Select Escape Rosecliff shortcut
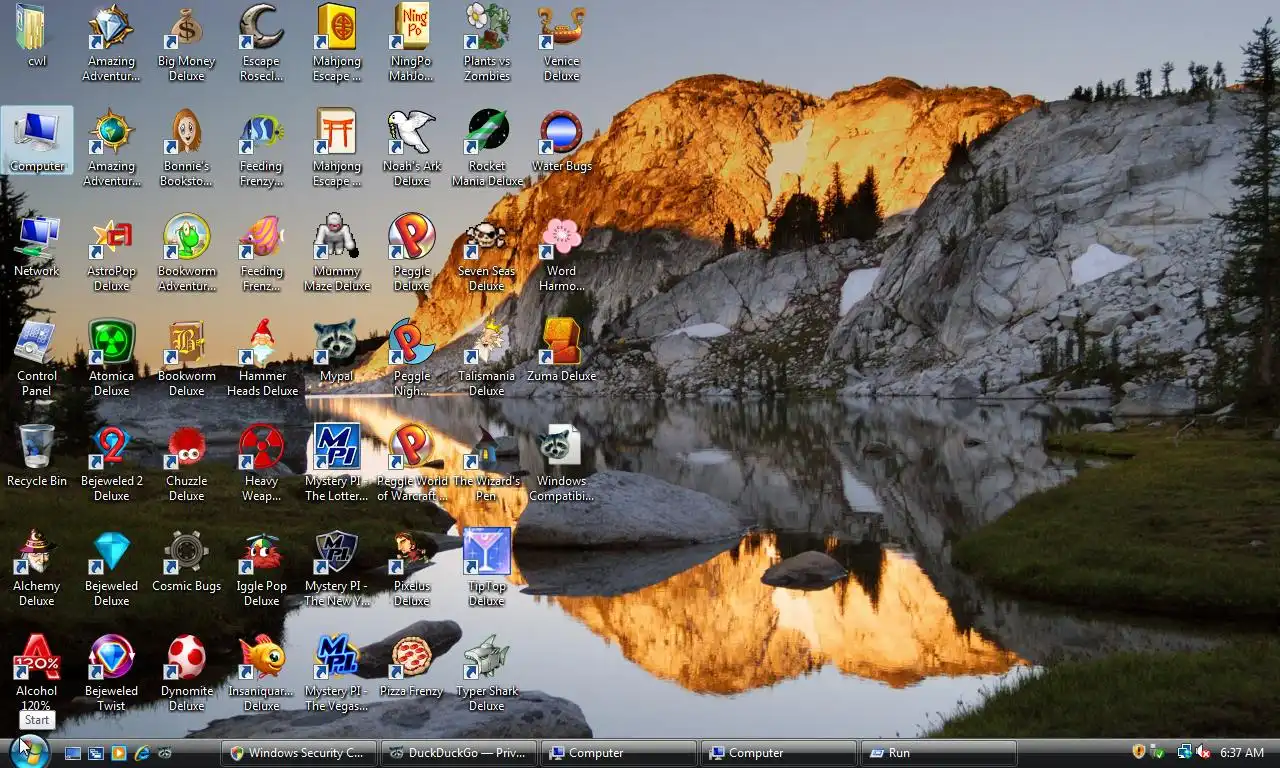1280x768 pixels. pyautogui.click(x=262, y=43)
